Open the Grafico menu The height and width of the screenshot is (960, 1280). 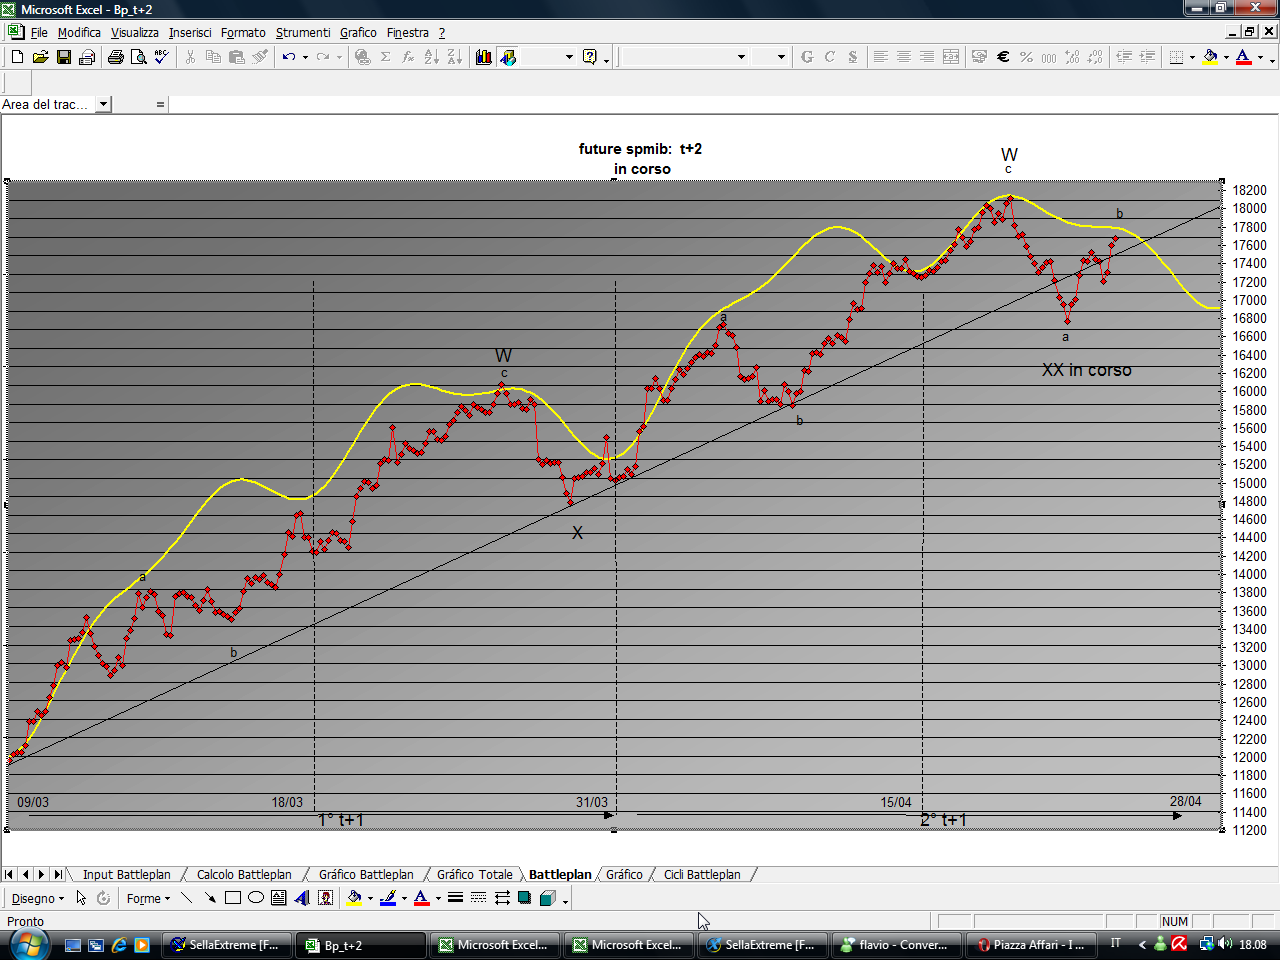358,32
